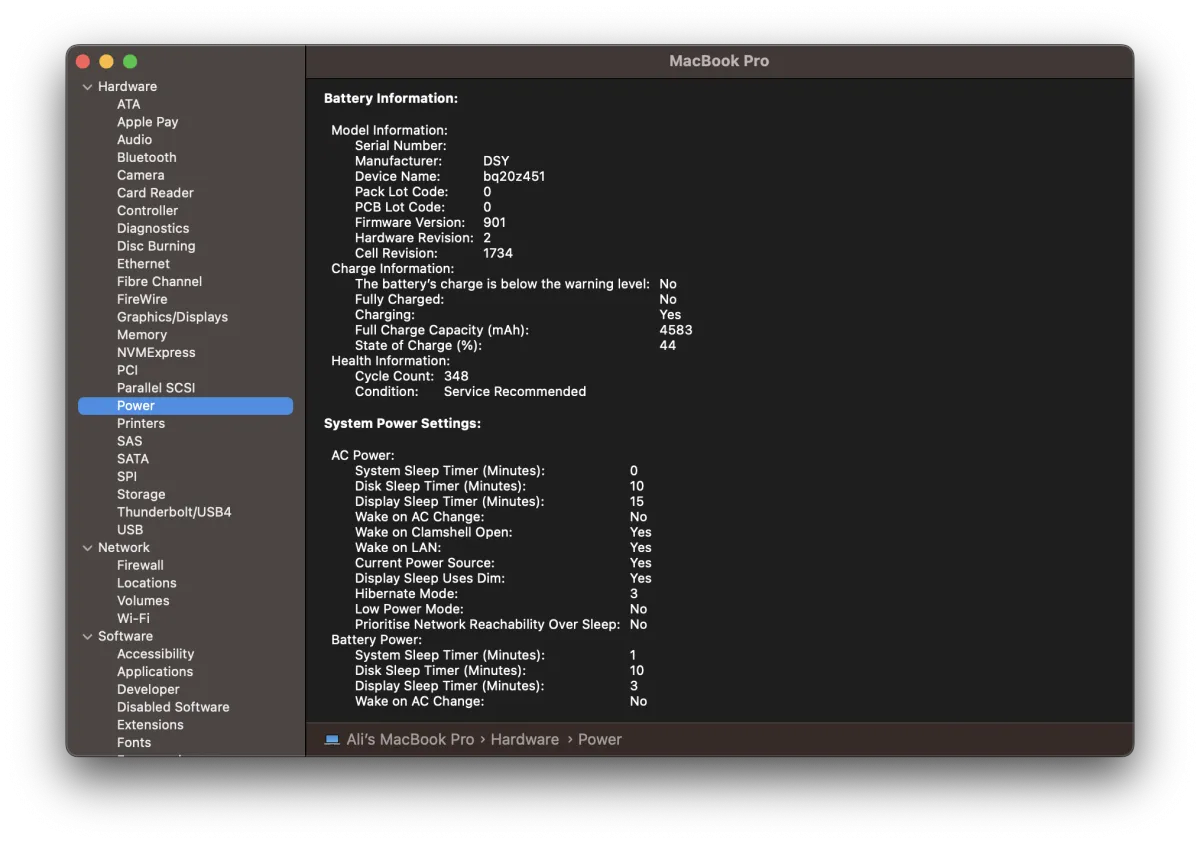Click the Network section label

pyautogui.click(x=124, y=548)
